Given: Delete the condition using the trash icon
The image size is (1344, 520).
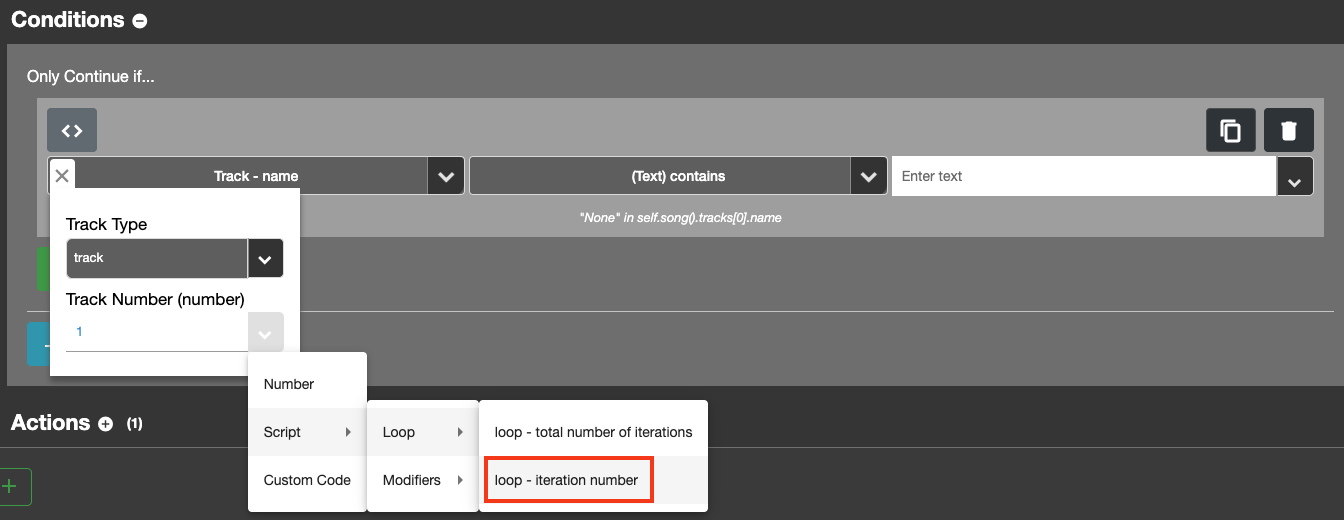Looking at the screenshot, I should [1289, 130].
